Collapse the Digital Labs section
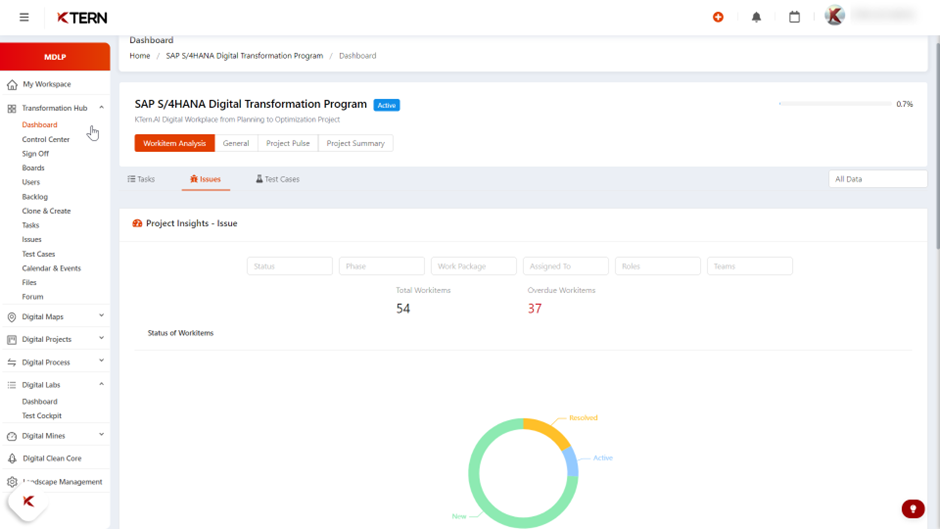The height and width of the screenshot is (529, 940). [x=101, y=384]
